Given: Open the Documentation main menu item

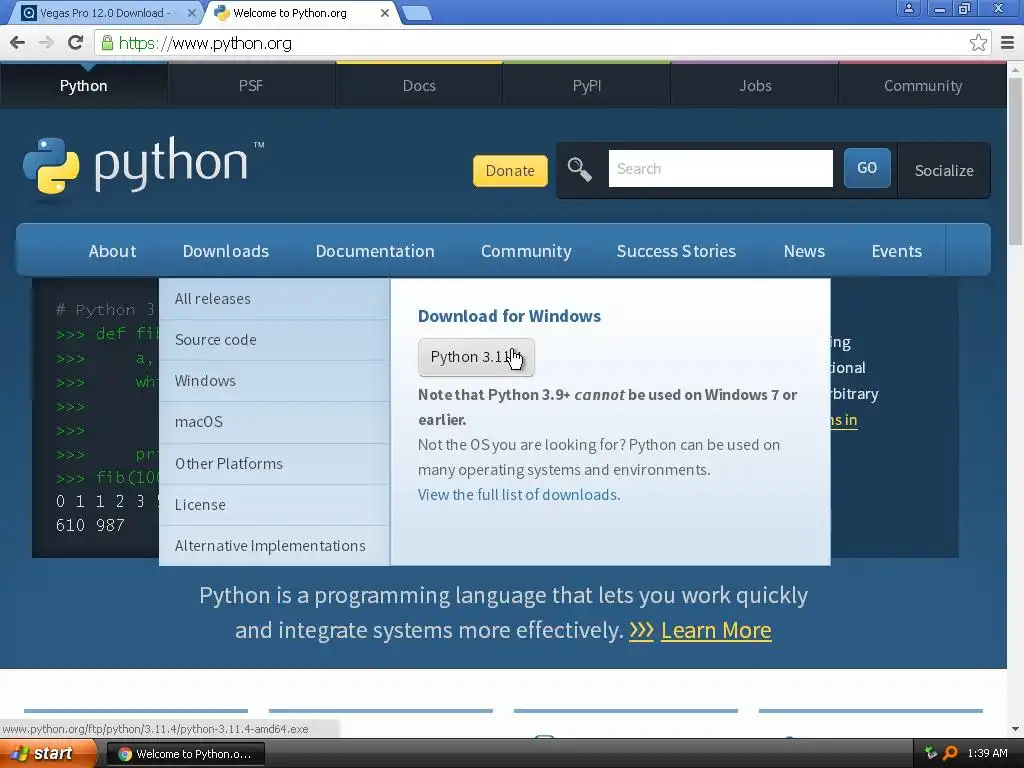Looking at the screenshot, I should (375, 251).
